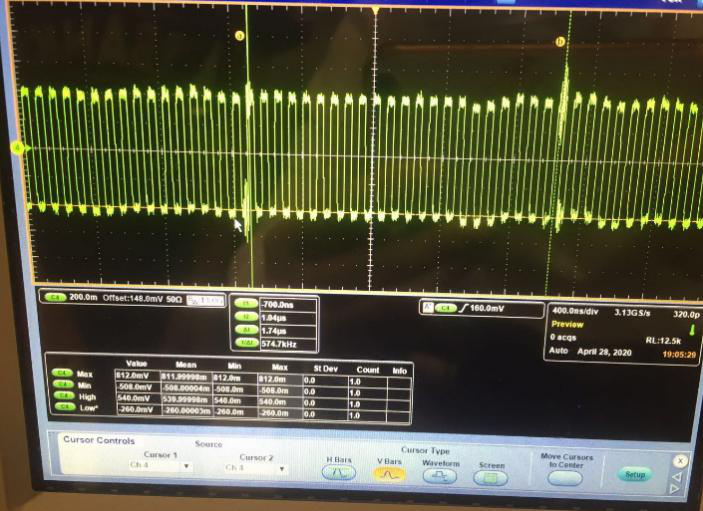Click the trigger position marker at top

coord(375,10)
